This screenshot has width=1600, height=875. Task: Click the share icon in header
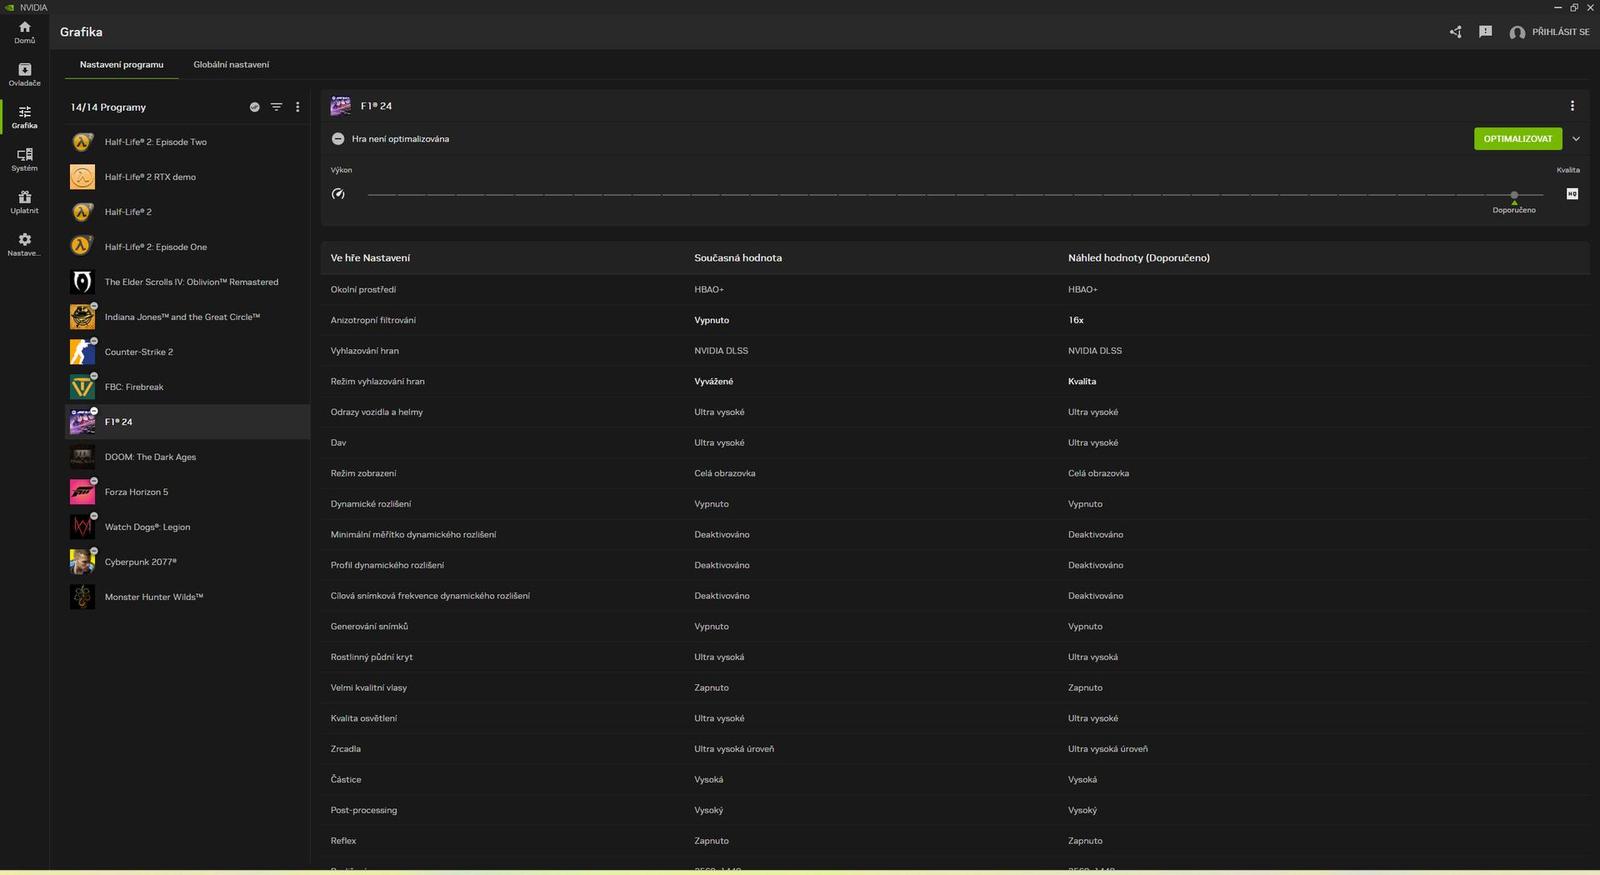[1455, 32]
